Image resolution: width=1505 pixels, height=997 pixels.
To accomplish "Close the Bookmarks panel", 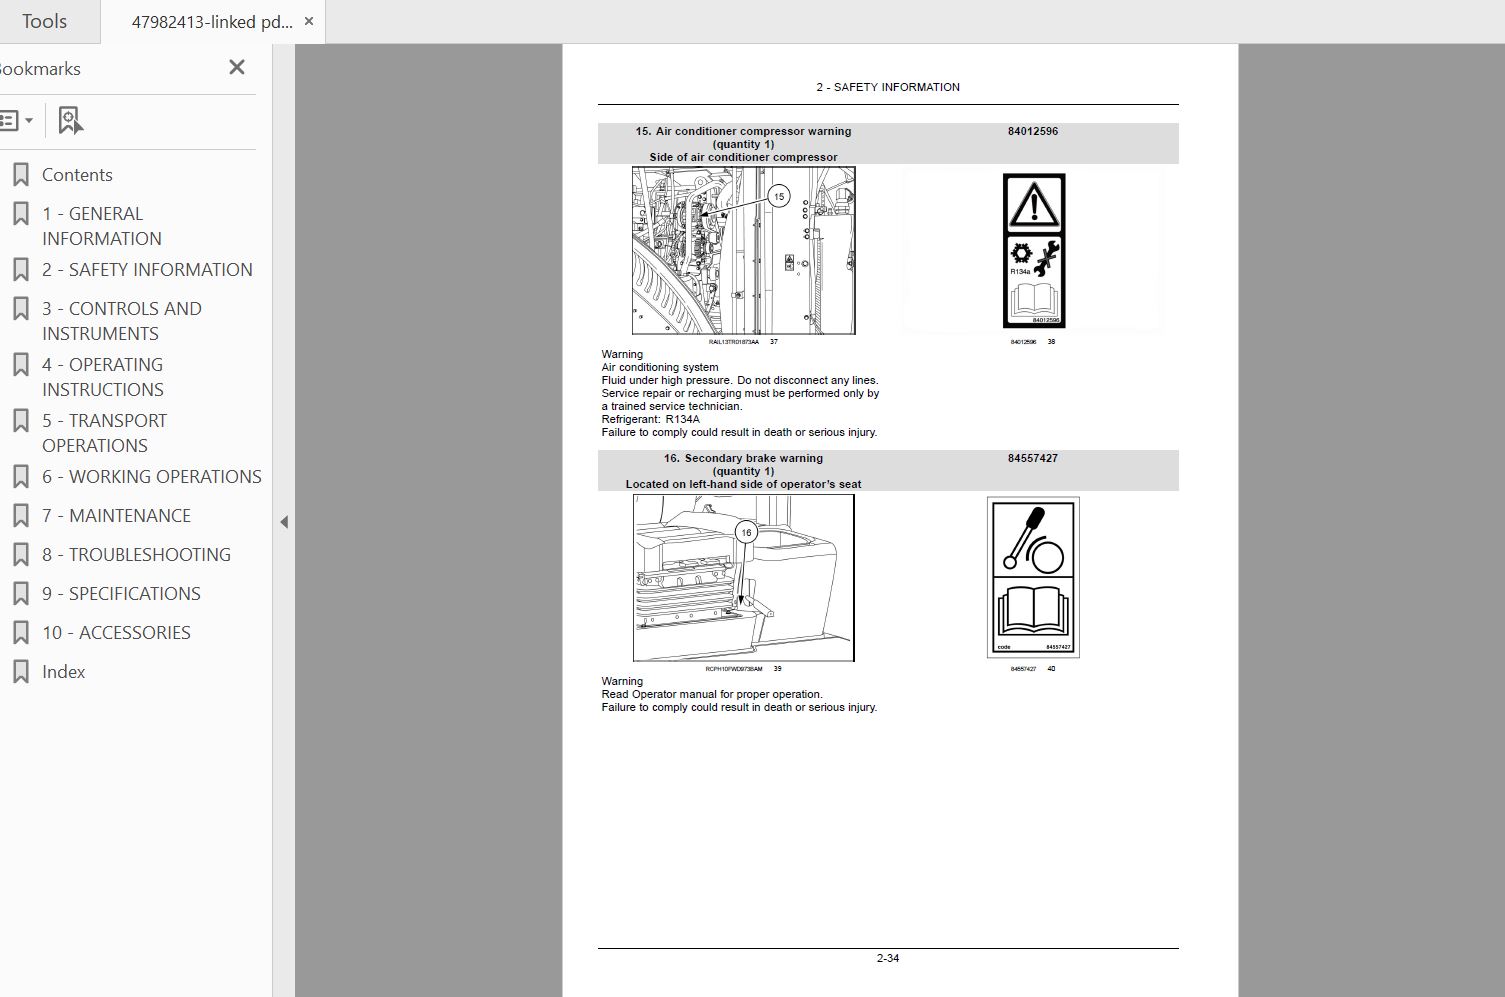I will tap(237, 67).
